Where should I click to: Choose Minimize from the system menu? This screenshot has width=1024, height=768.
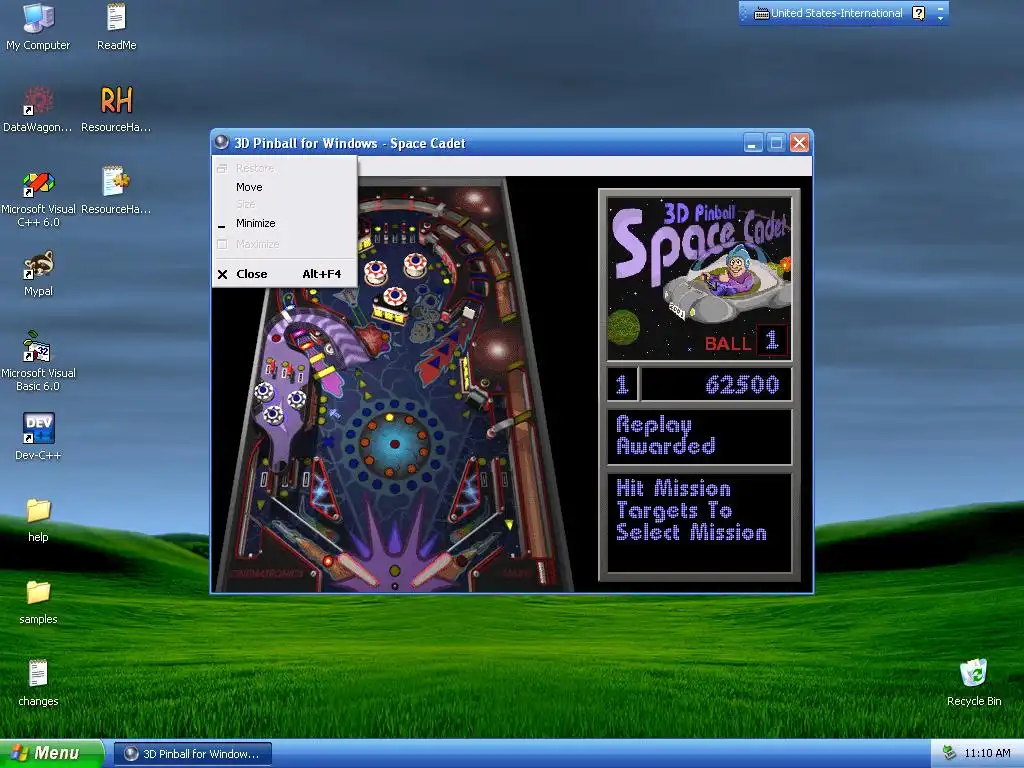click(284, 223)
